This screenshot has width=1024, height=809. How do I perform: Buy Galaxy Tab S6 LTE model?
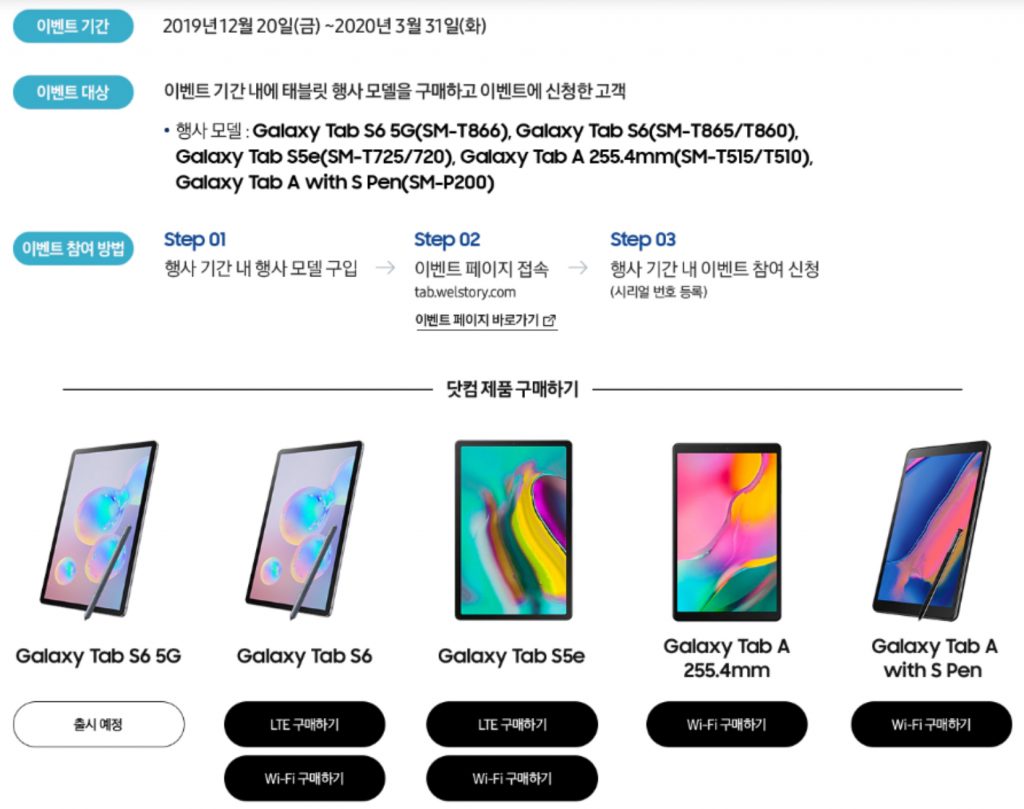(304, 724)
